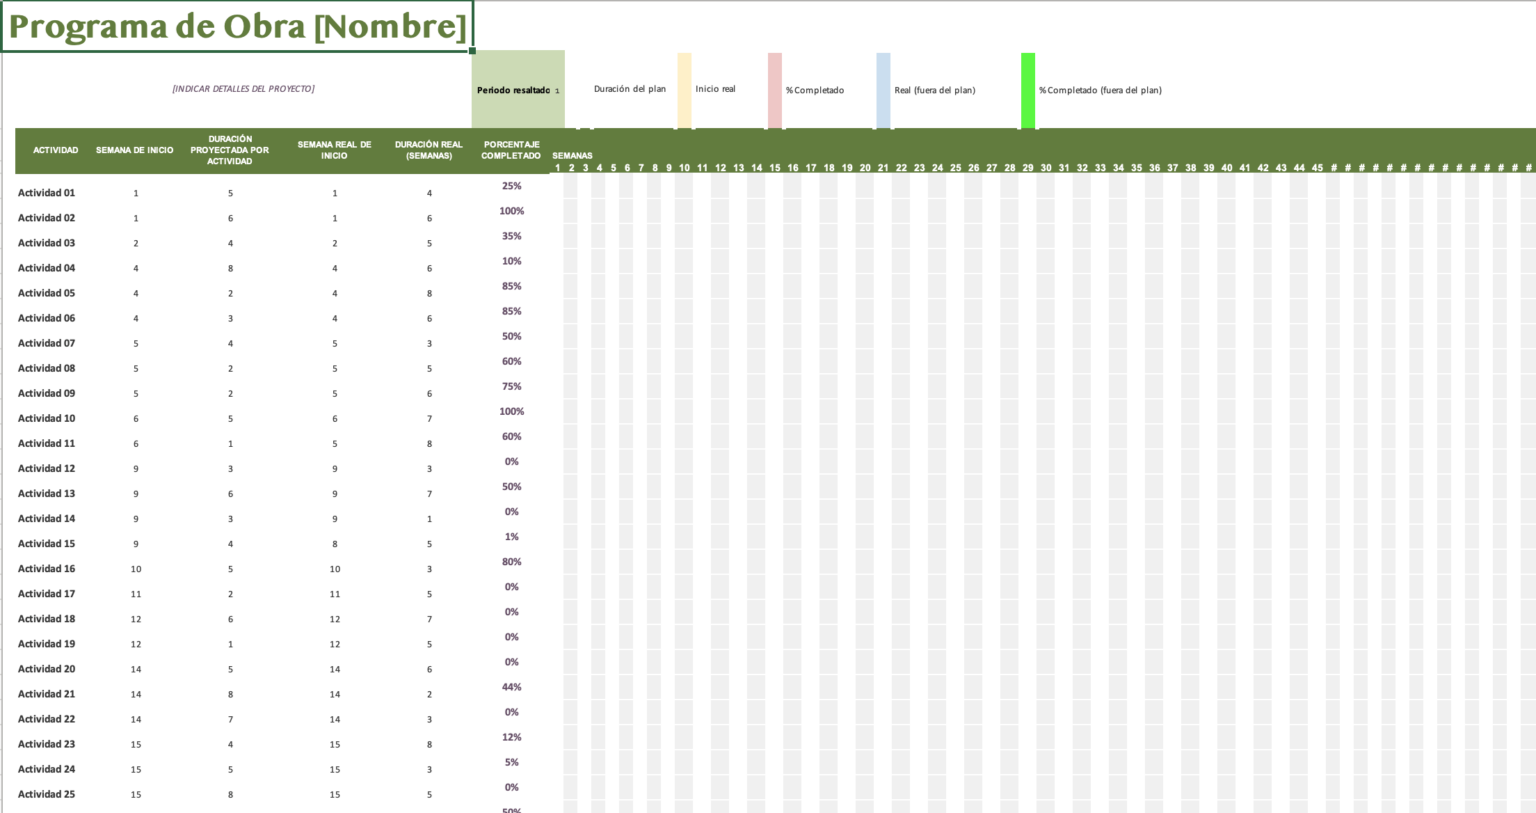
Task: Click the INDICAR DETALLES DEL PROYECTO placeholder
Action: coord(243,89)
